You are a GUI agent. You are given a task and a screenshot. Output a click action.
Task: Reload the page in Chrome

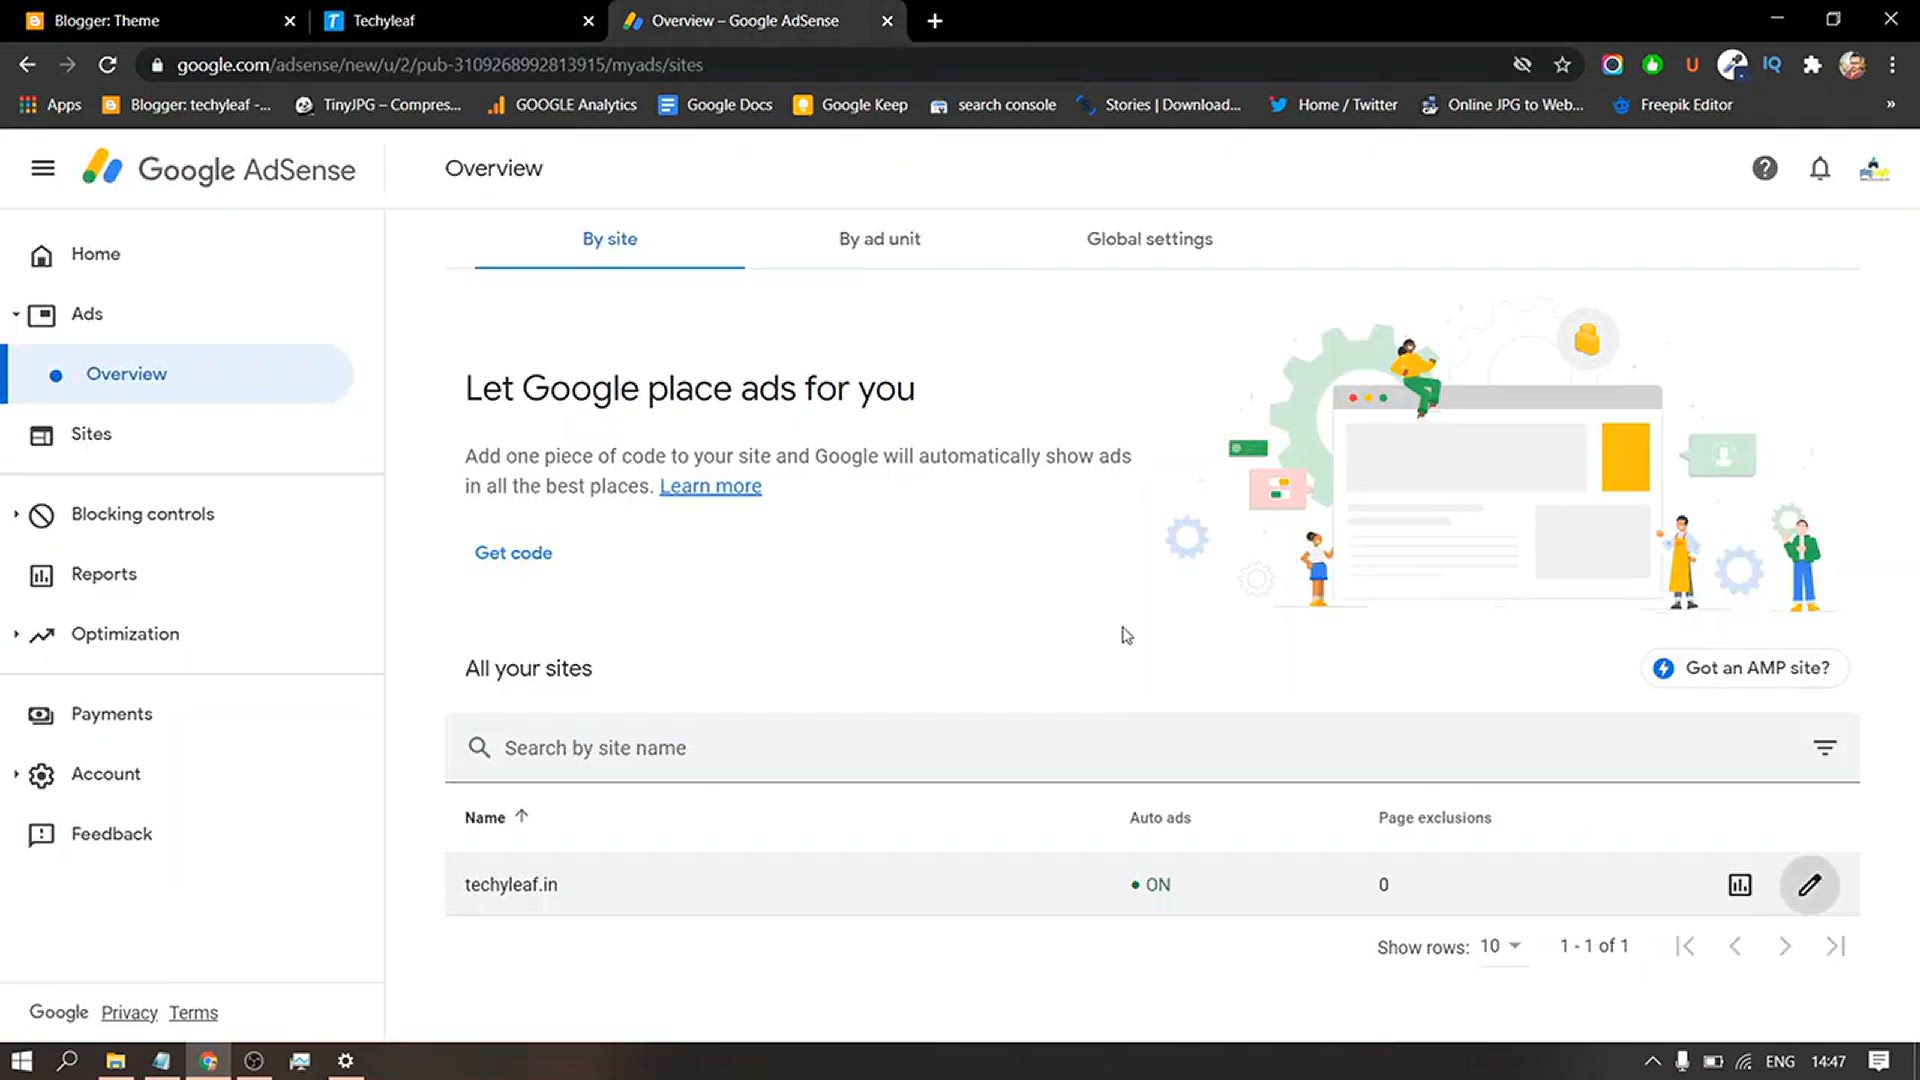108,65
